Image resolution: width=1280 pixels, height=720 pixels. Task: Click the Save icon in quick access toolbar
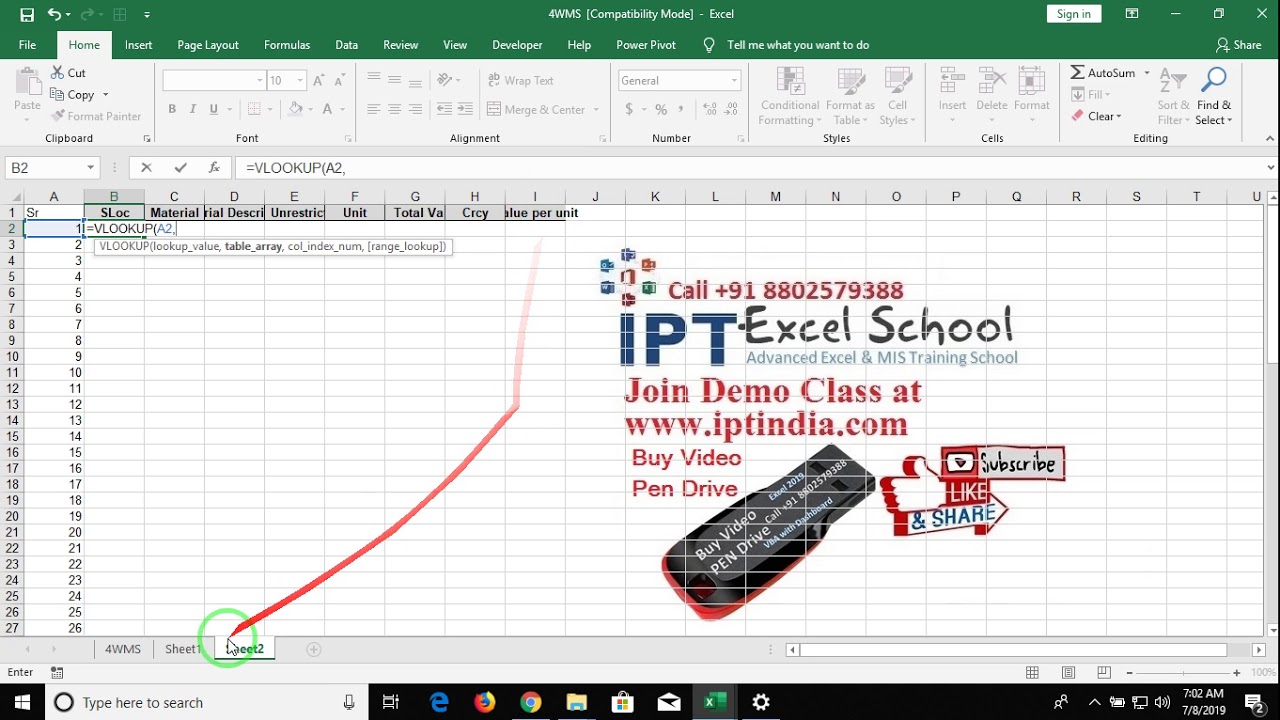[x=27, y=14]
